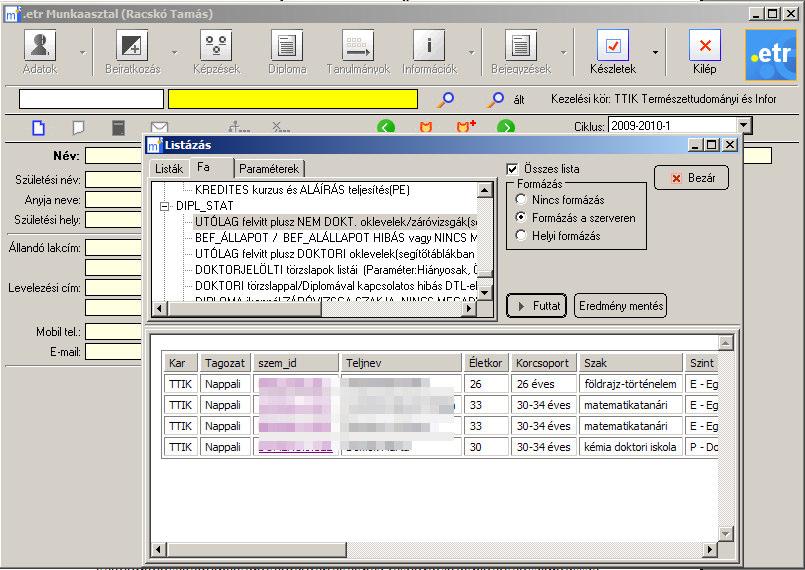
Task: Click tree list horizontal scrollbar thumb
Action: click(x=244, y=309)
